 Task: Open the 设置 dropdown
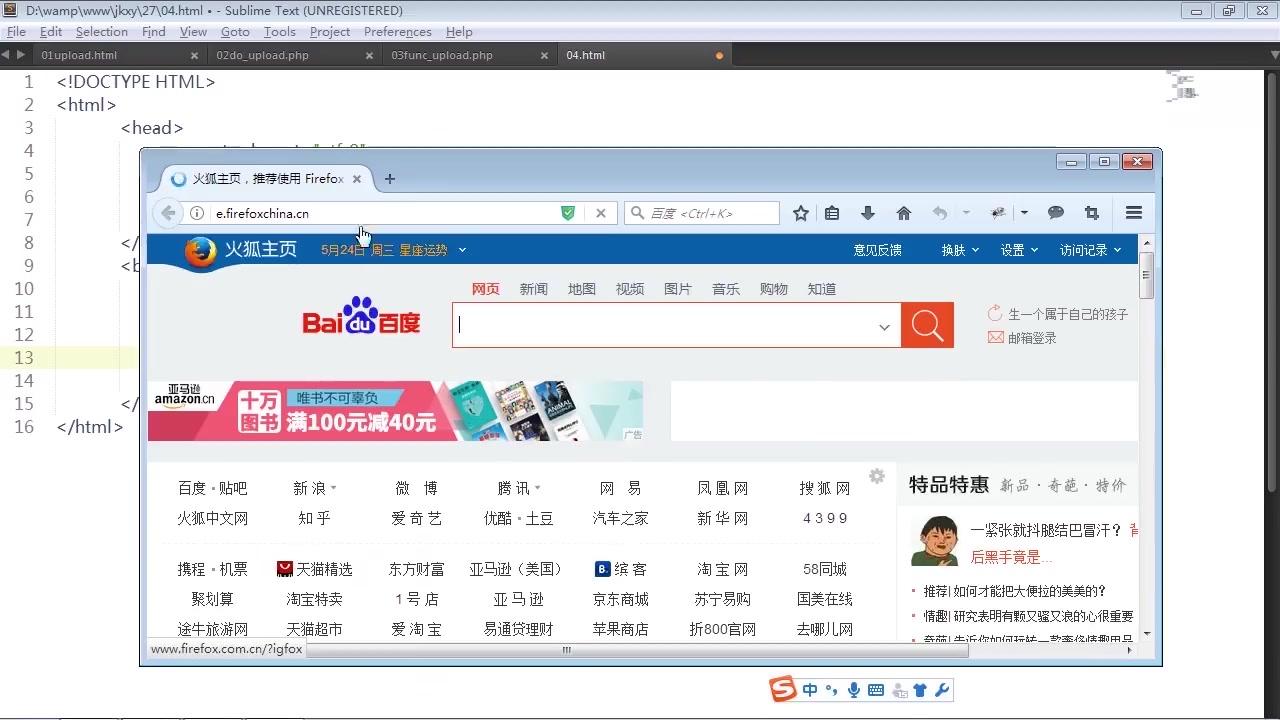(x=1019, y=250)
